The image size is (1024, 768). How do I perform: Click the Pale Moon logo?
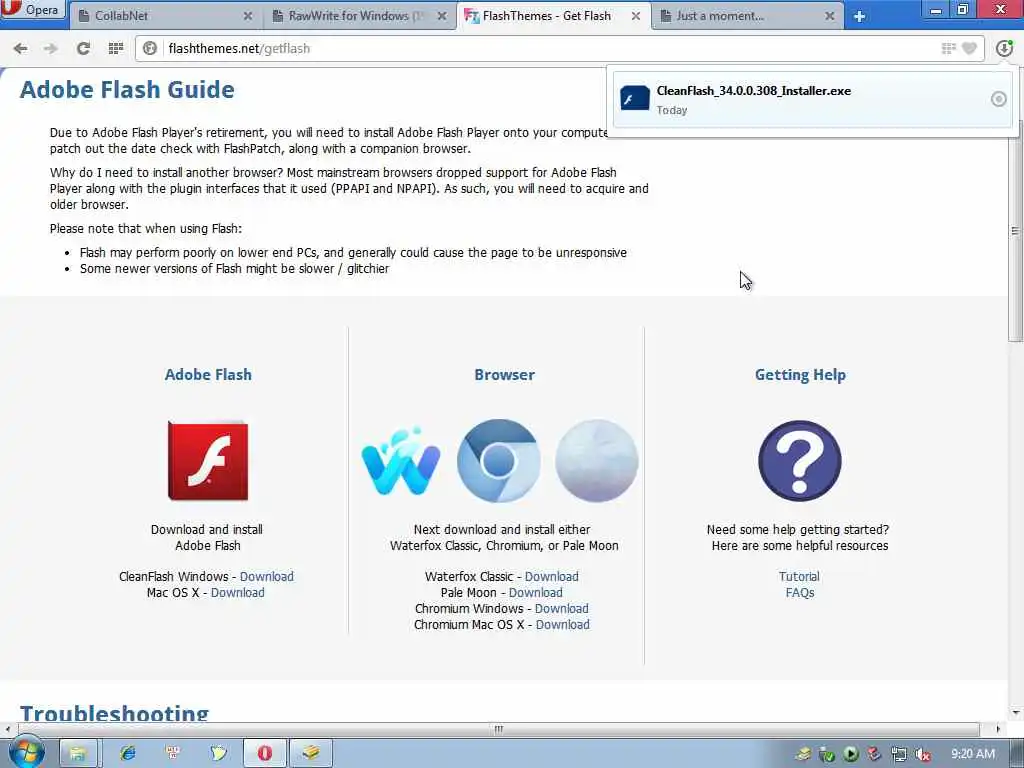coord(596,461)
